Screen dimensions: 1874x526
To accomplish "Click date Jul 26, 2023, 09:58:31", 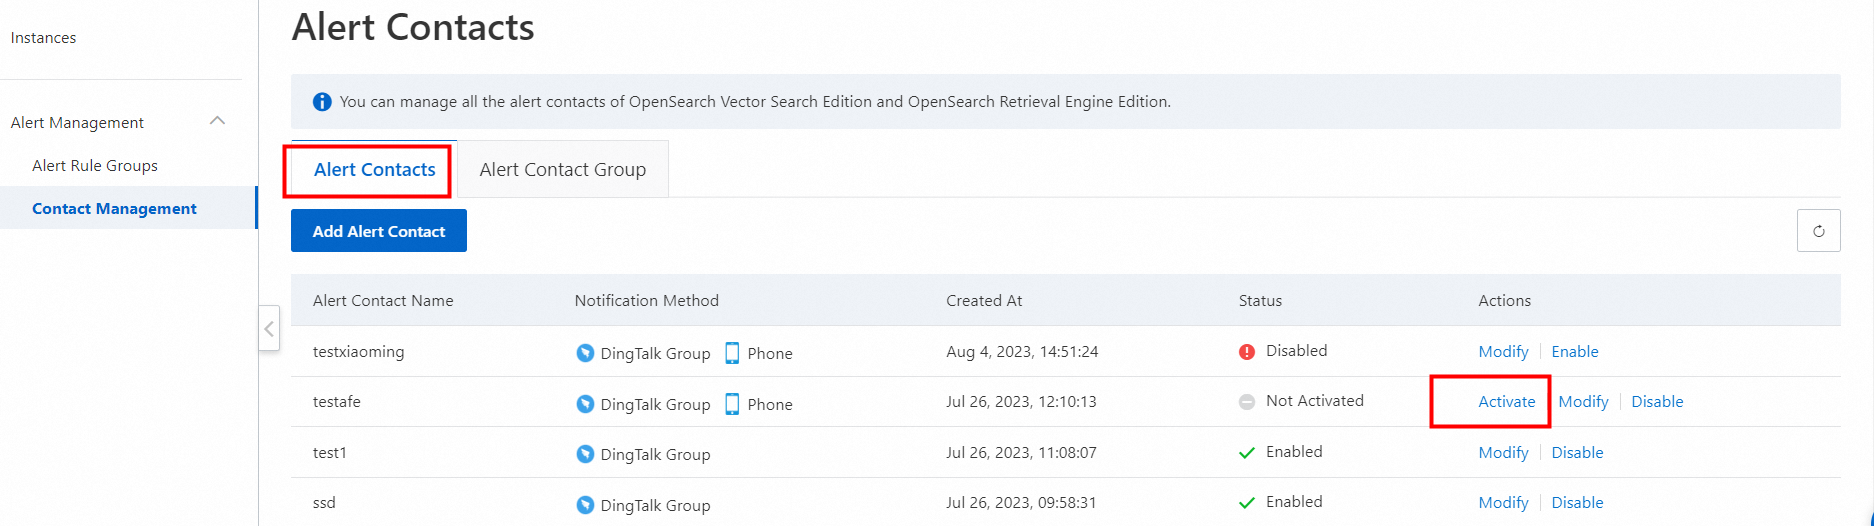I will click(x=1021, y=503).
